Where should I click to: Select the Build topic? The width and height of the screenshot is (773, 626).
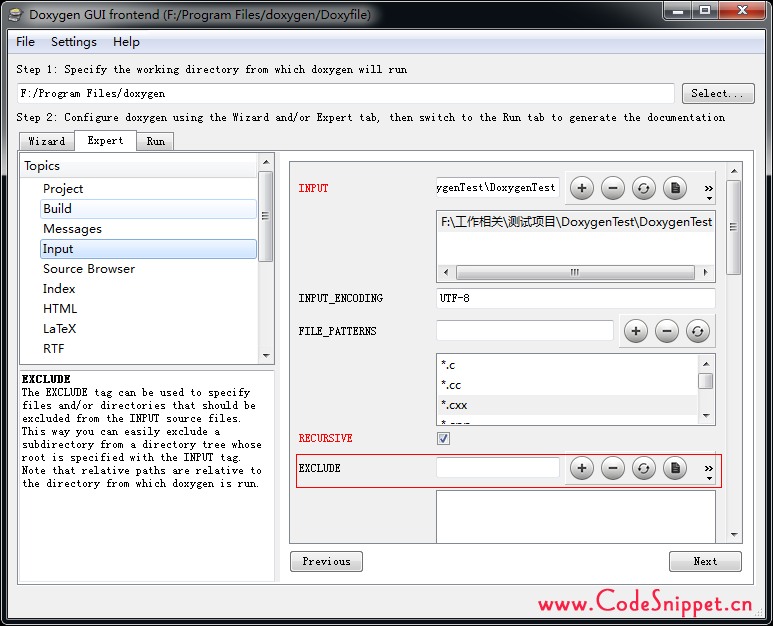pyautogui.click(x=148, y=209)
